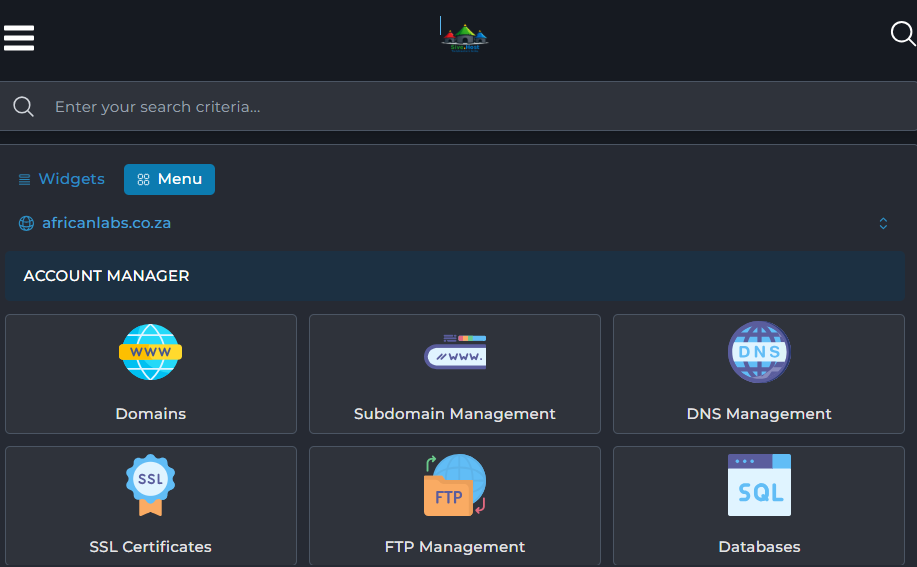Click the magnifier search icon in header

902,33
